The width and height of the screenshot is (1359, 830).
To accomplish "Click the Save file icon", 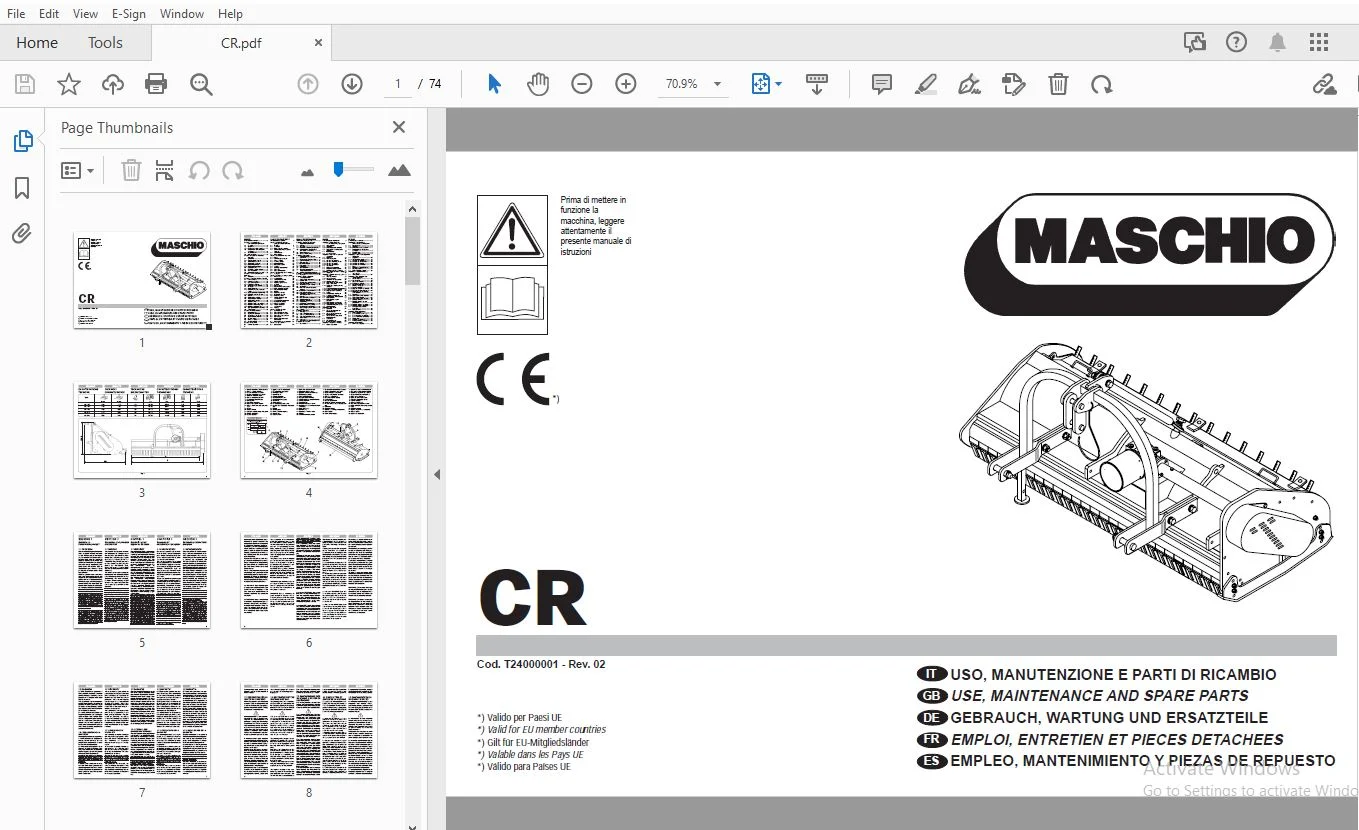I will coord(24,85).
